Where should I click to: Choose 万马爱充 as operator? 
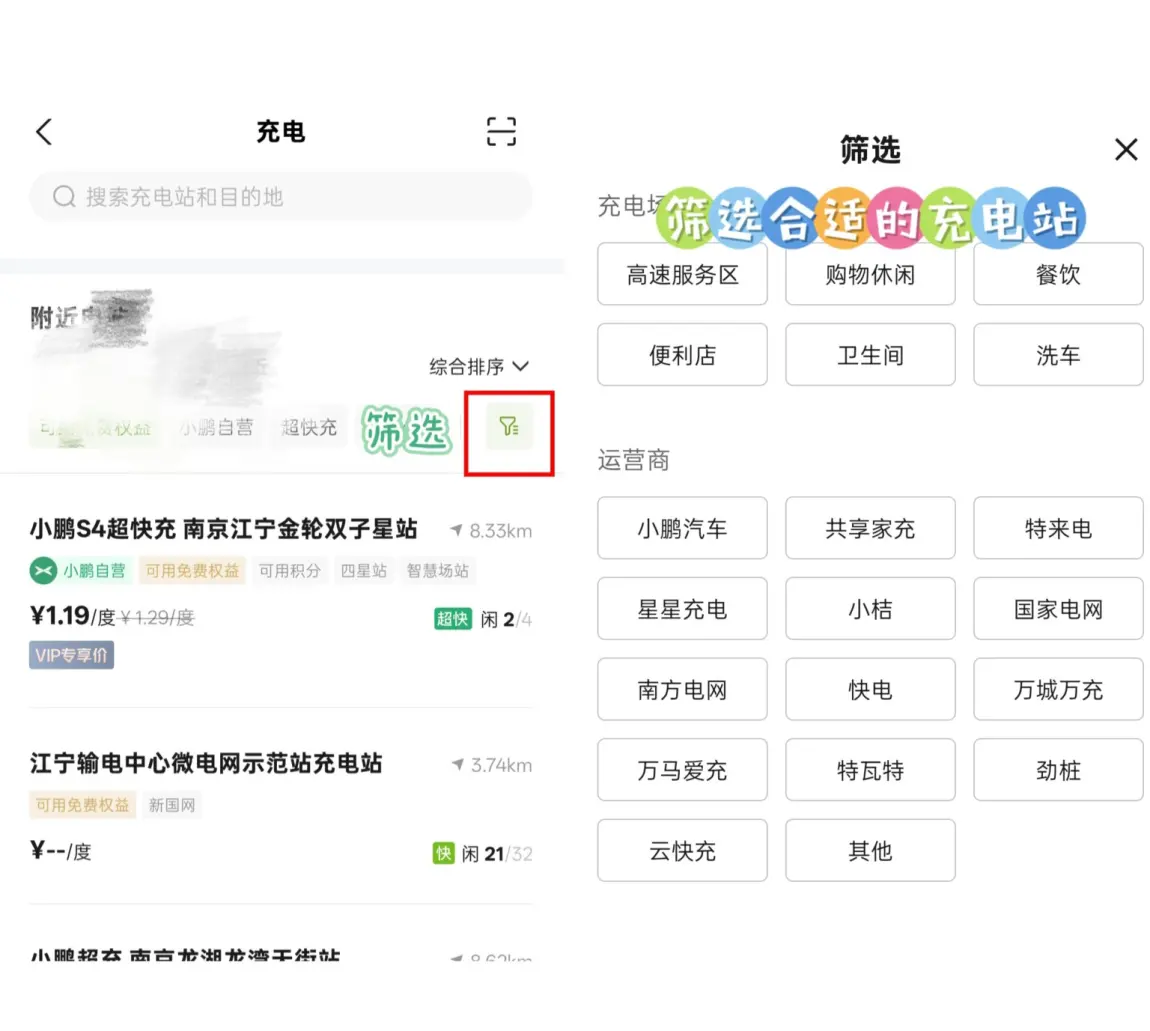682,770
